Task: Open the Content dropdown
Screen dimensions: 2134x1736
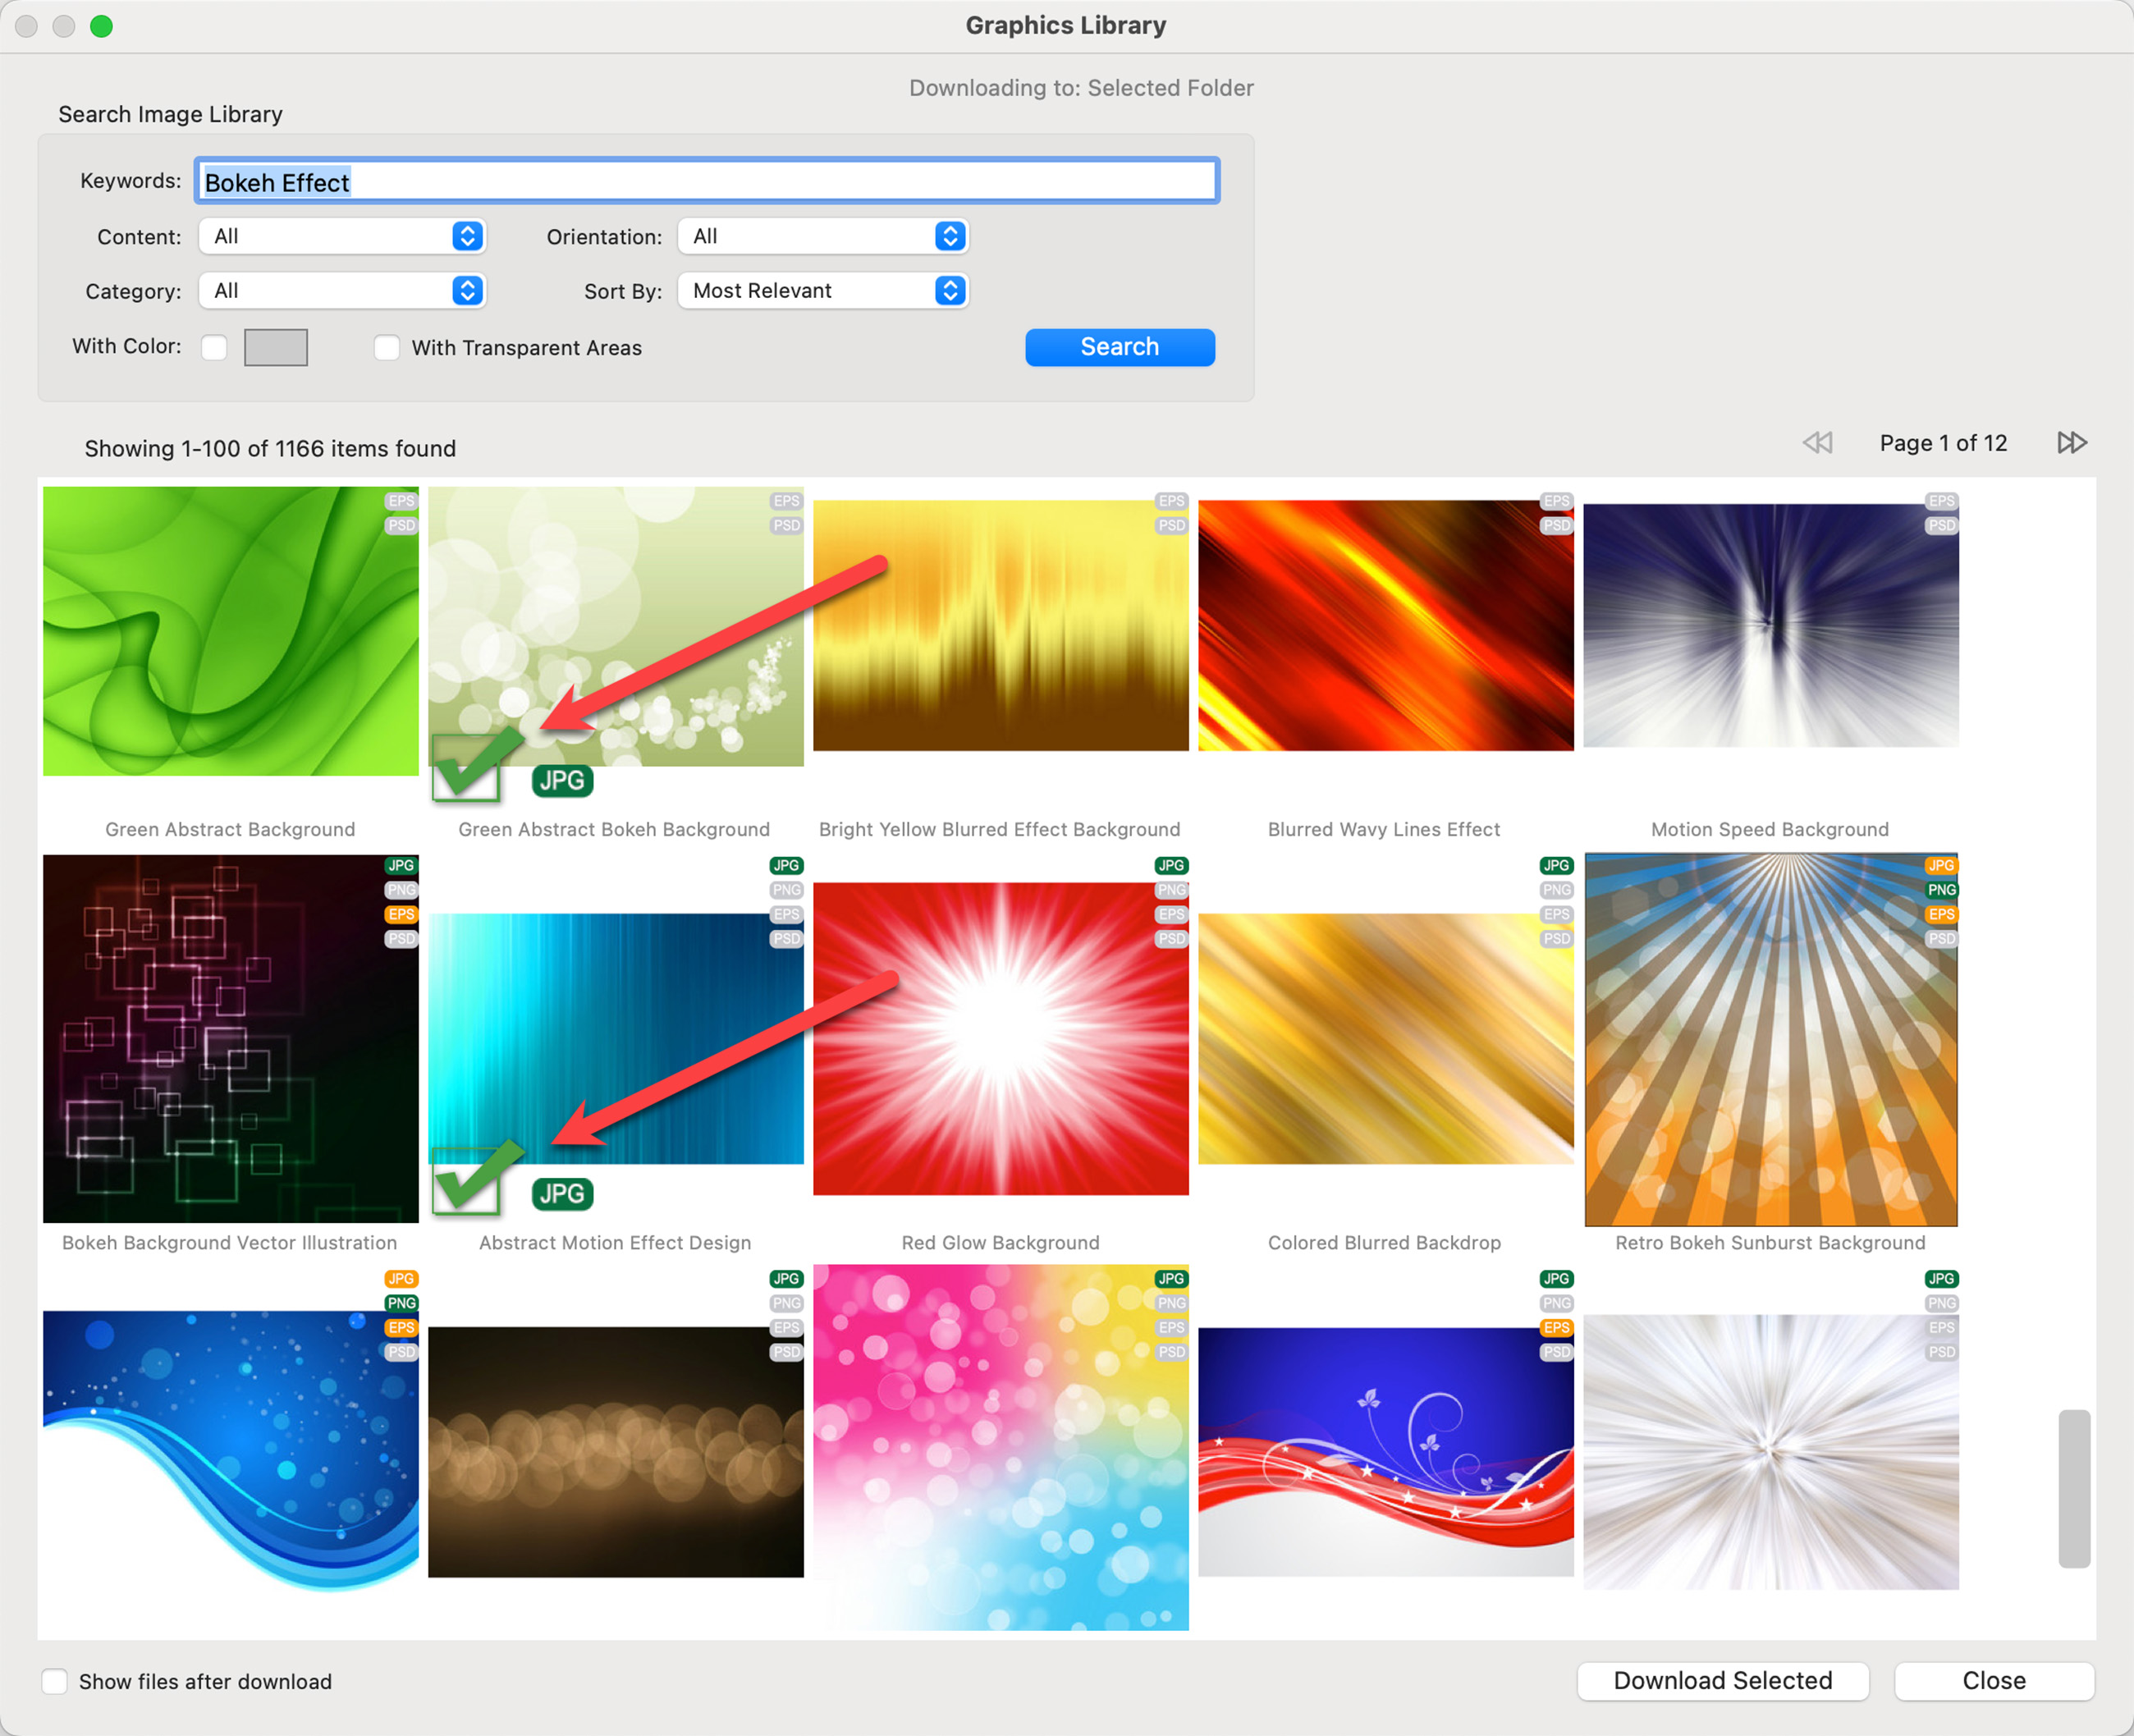Action: tap(342, 236)
